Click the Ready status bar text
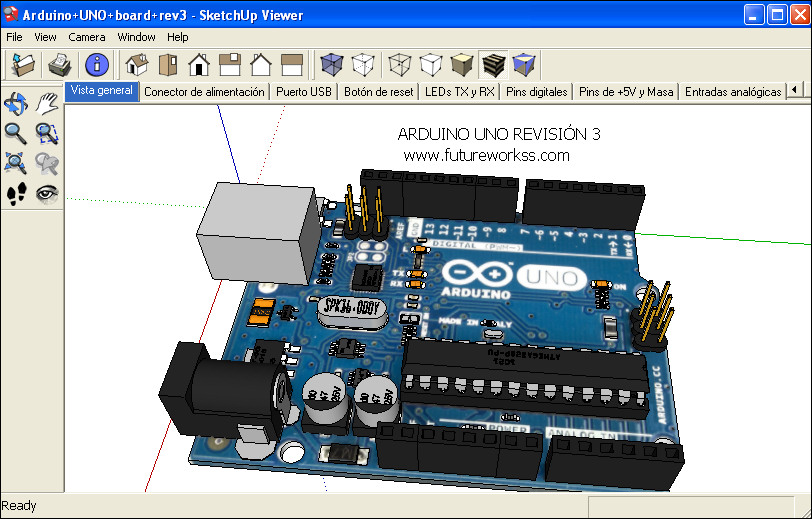The width and height of the screenshot is (812, 519). (19, 506)
